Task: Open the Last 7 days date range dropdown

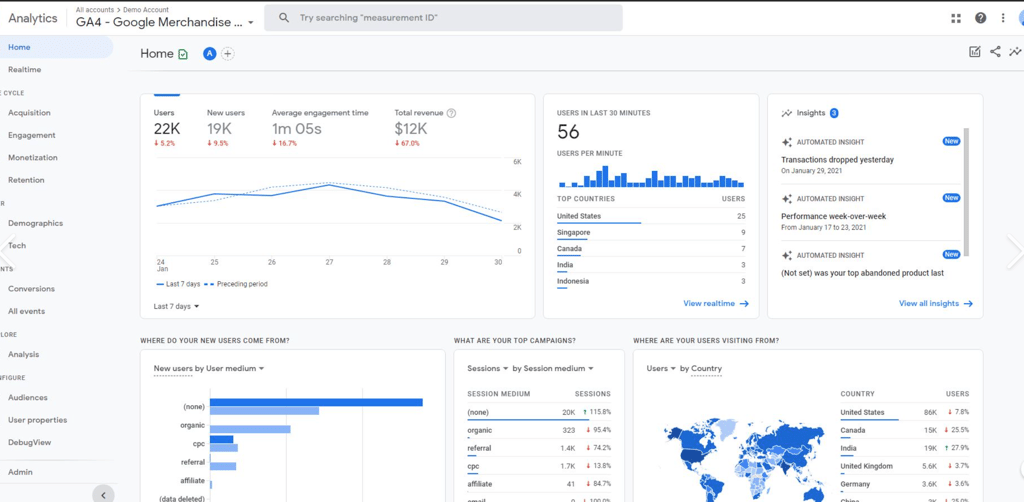Action: [x=176, y=306]
